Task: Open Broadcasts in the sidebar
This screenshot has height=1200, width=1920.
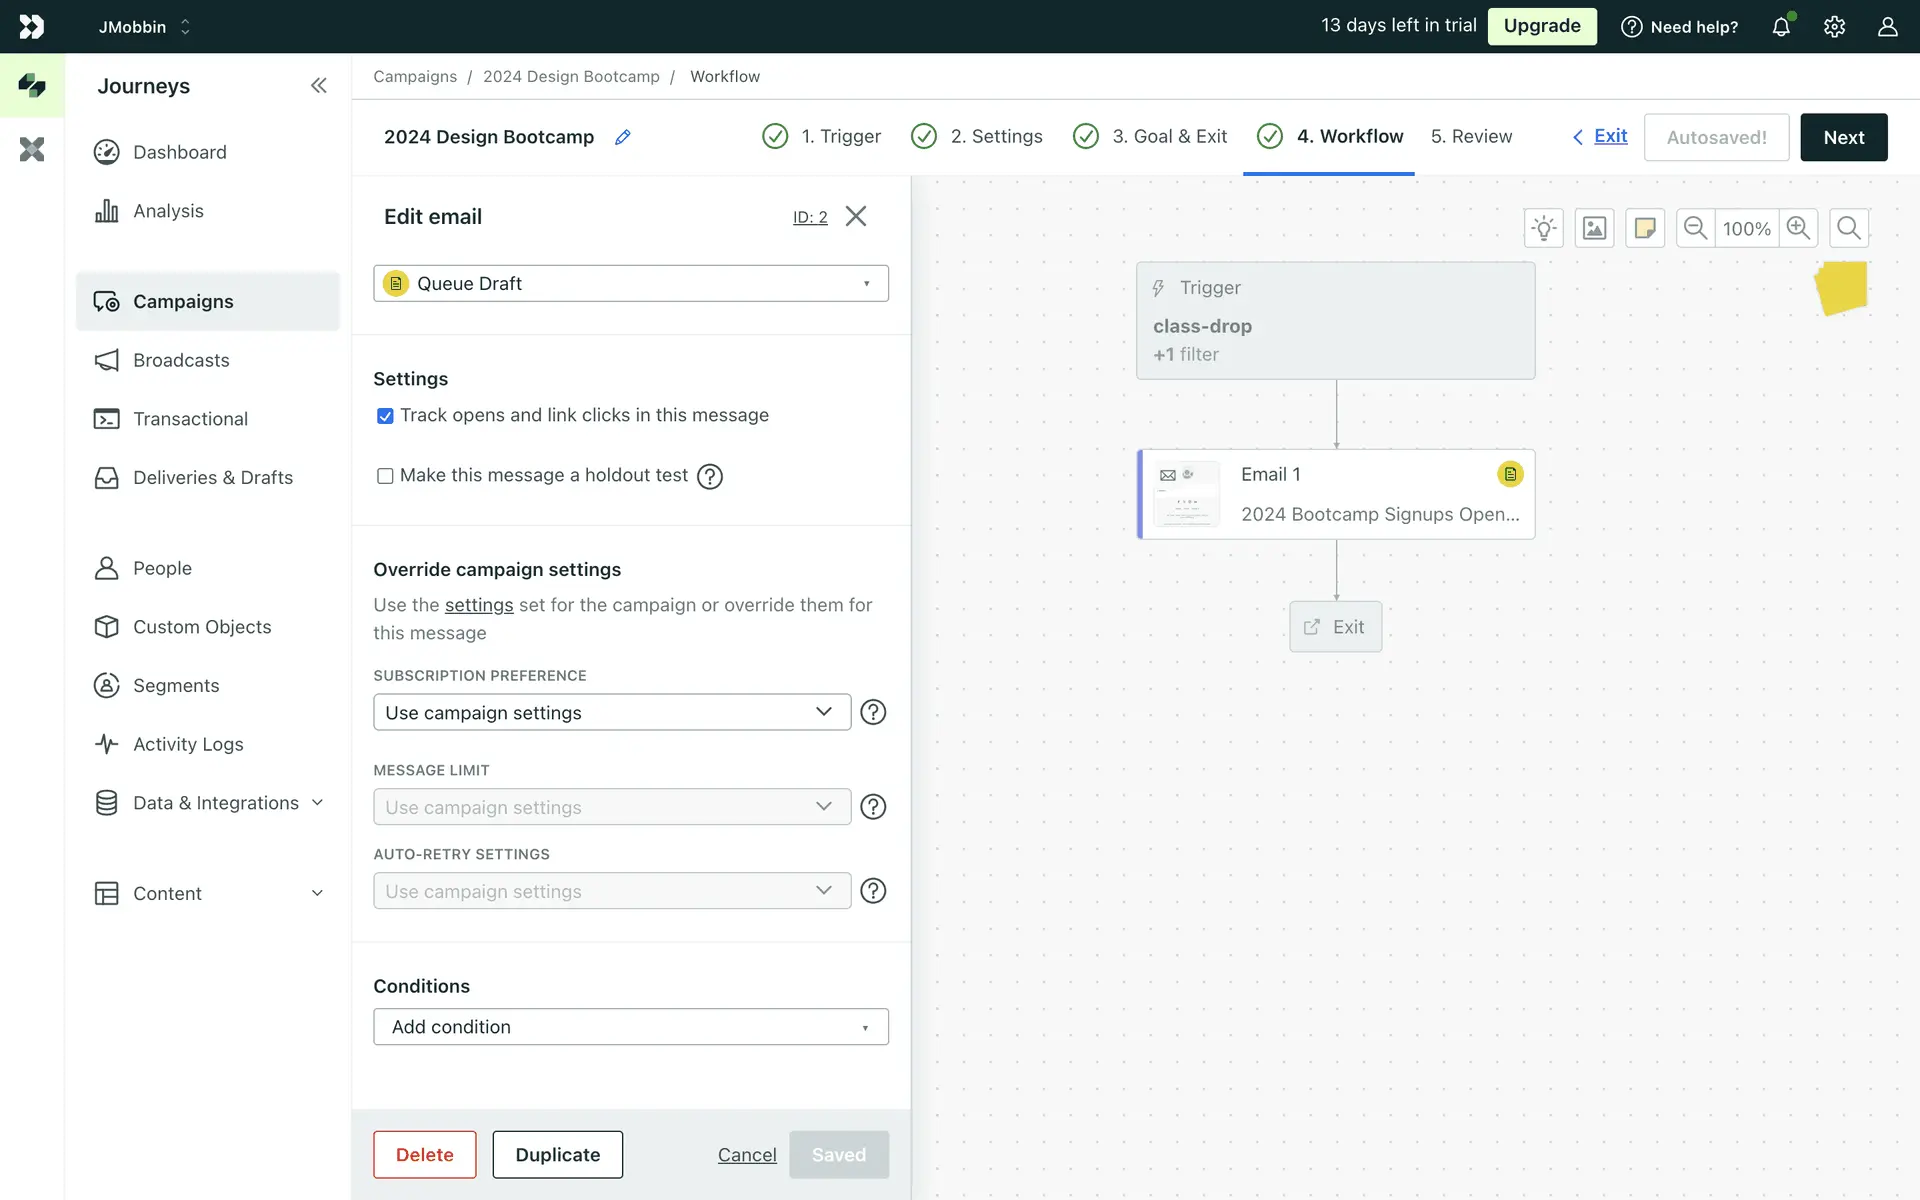Action: [181, 360]
